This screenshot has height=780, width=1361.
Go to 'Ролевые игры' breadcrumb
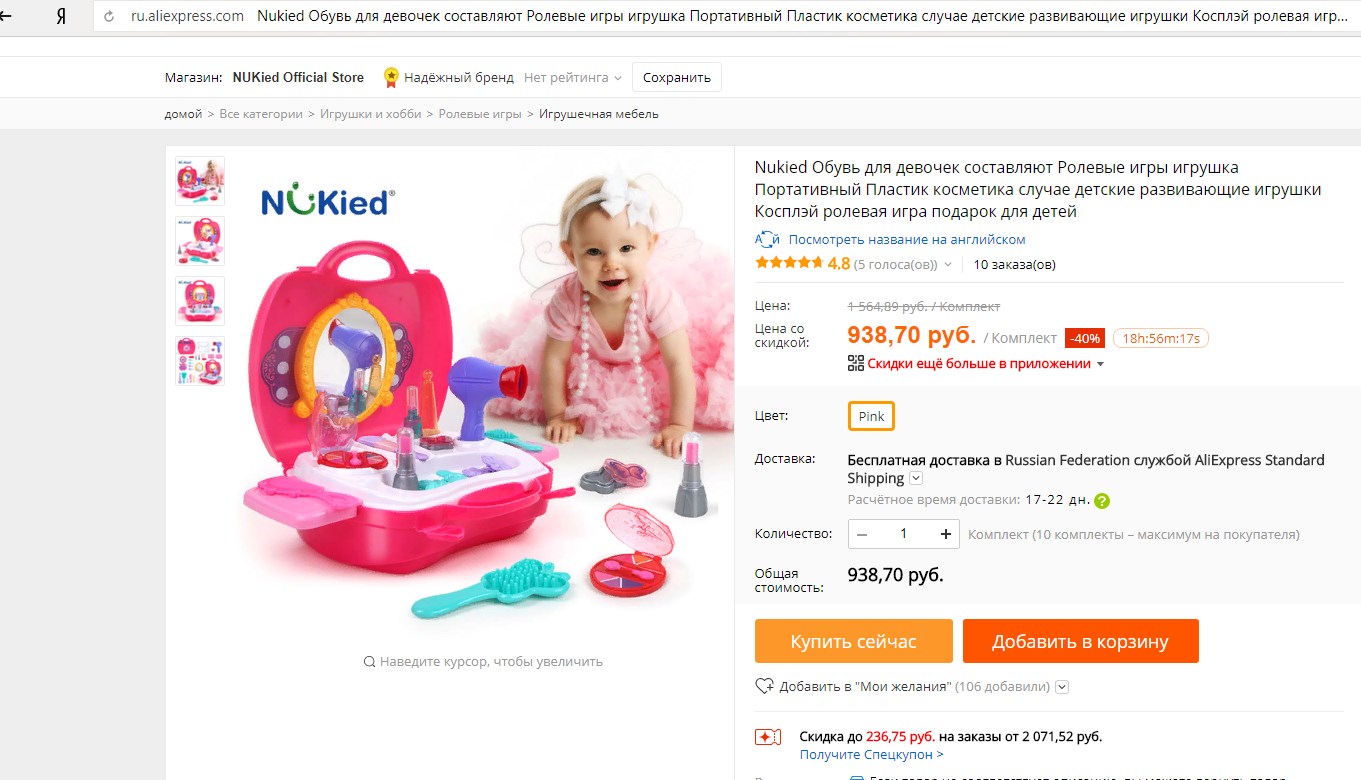480,114
